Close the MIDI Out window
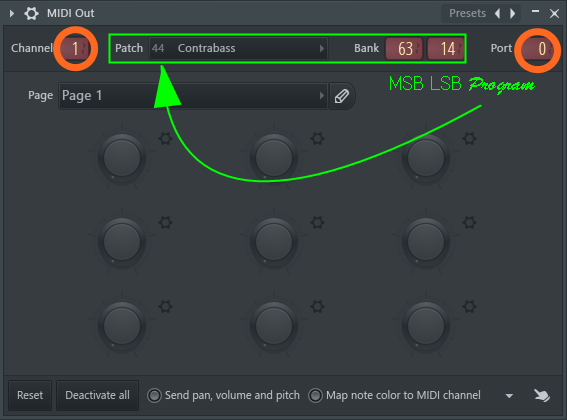 click(554, 14)
